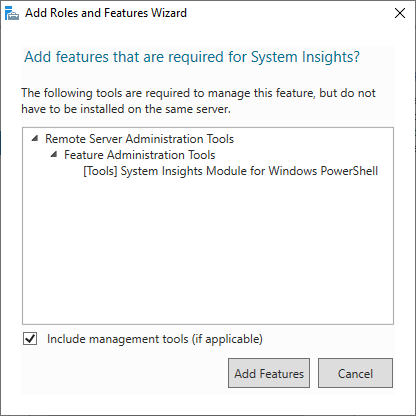Click the Include management tools (if applicable) label
416x416 pixels.
click(x=155, y=339)
